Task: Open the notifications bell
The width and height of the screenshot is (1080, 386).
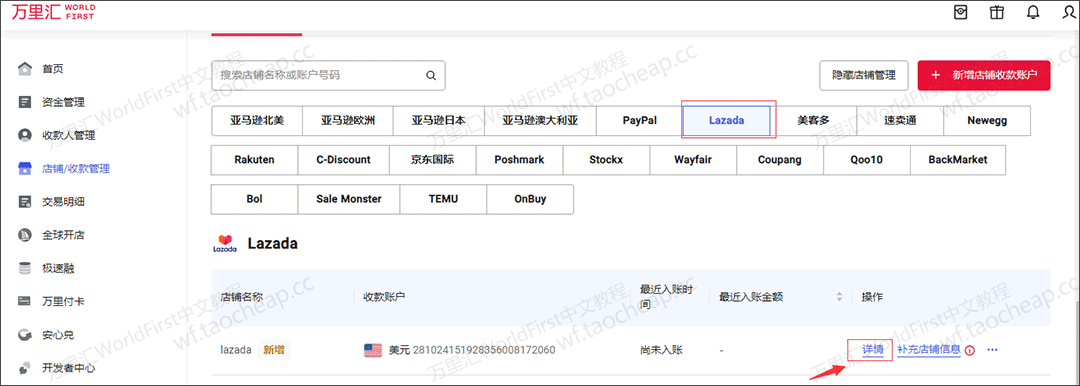Action: (1033, 12)
